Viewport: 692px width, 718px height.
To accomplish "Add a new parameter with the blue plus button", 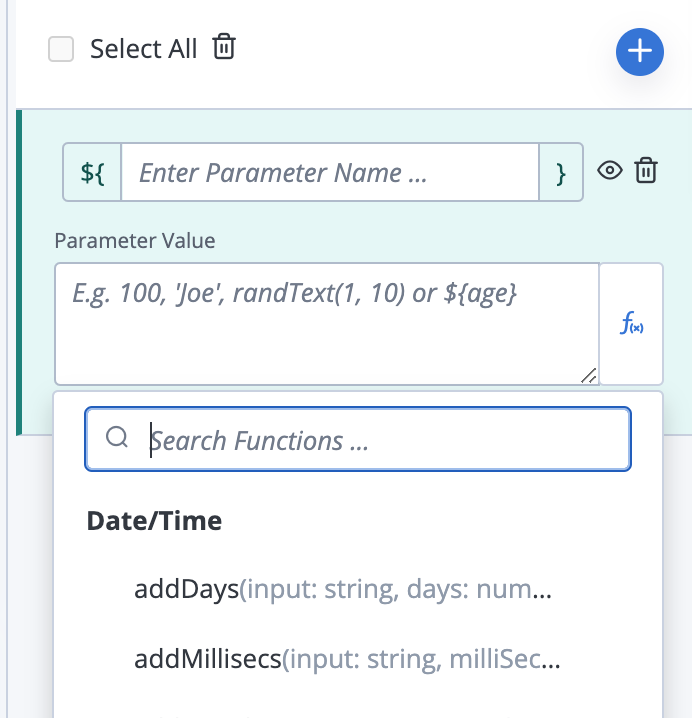I will [639, 52].
